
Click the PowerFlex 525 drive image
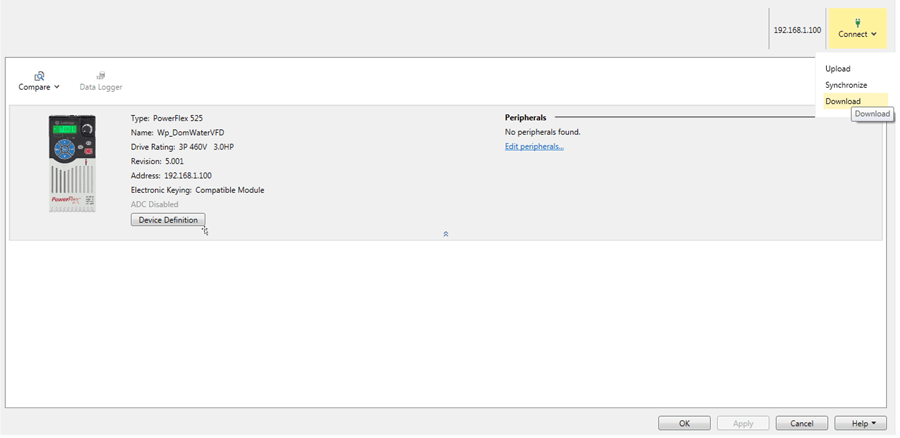tap(72, 164)
